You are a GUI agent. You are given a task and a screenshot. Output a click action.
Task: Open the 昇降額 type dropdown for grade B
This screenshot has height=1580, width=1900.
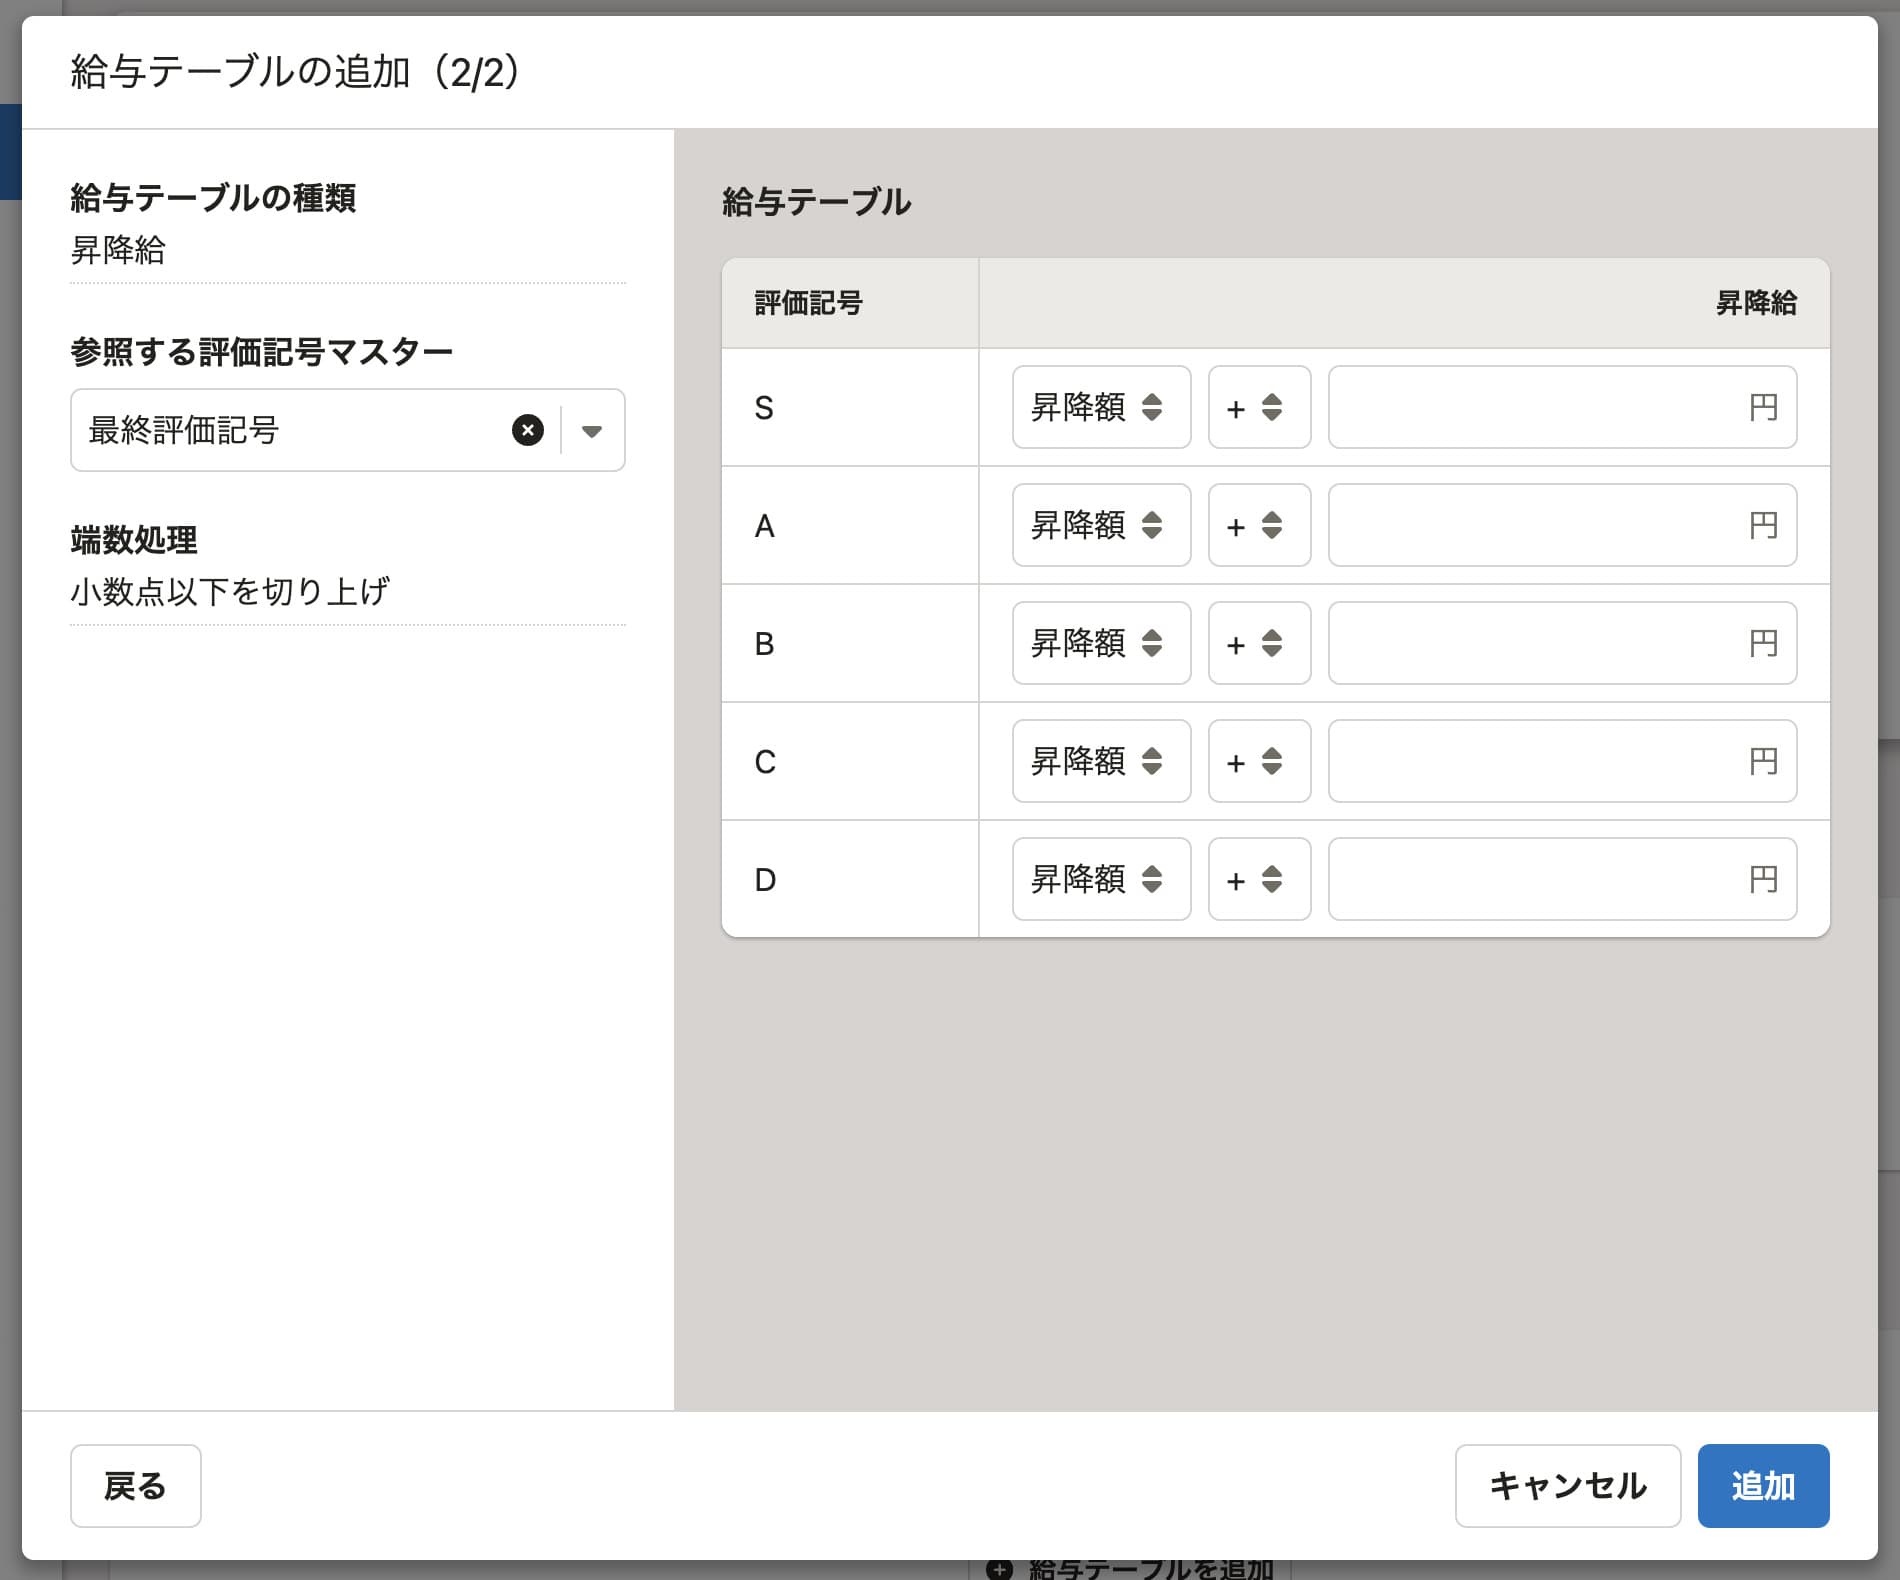[1100, 643]
